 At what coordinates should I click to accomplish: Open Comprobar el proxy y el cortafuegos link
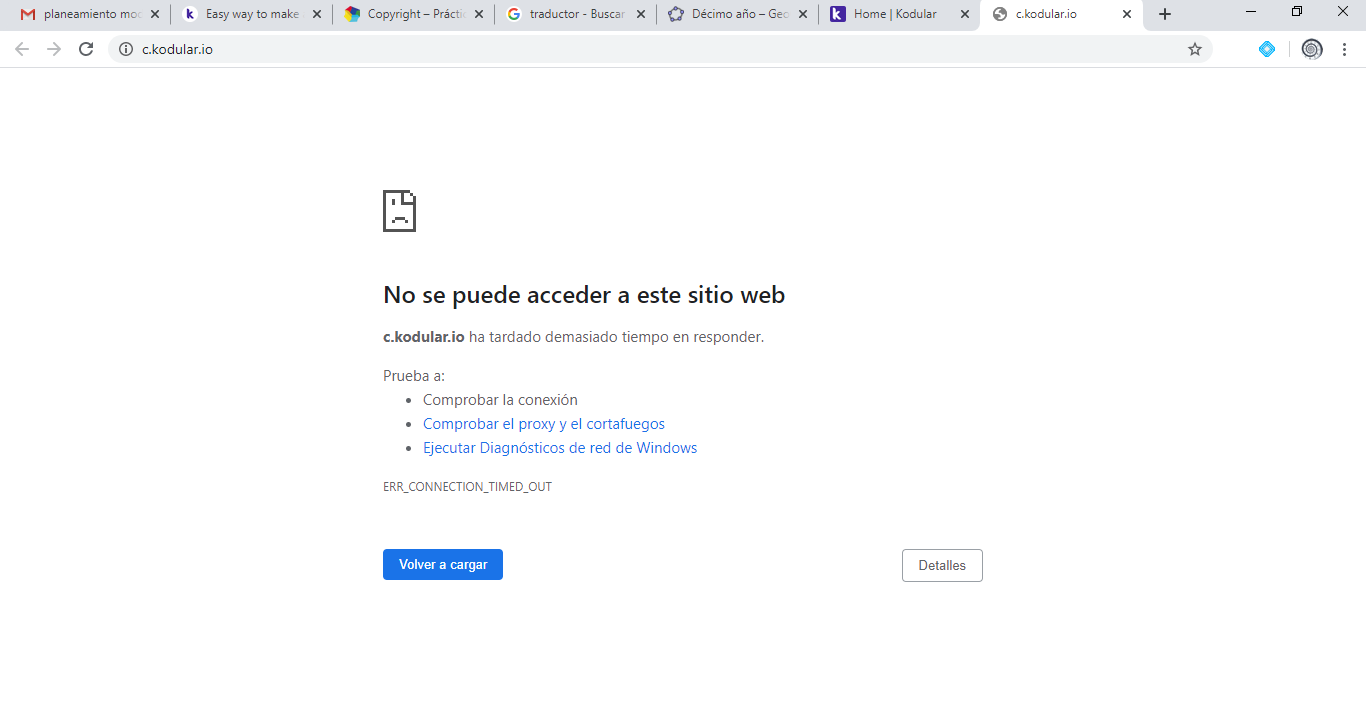coord(544,423)
